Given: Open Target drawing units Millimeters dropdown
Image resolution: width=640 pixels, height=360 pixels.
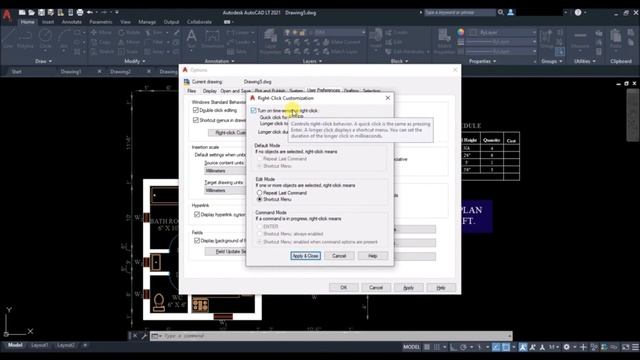Looking at the screenshot, I should (225, 190).
